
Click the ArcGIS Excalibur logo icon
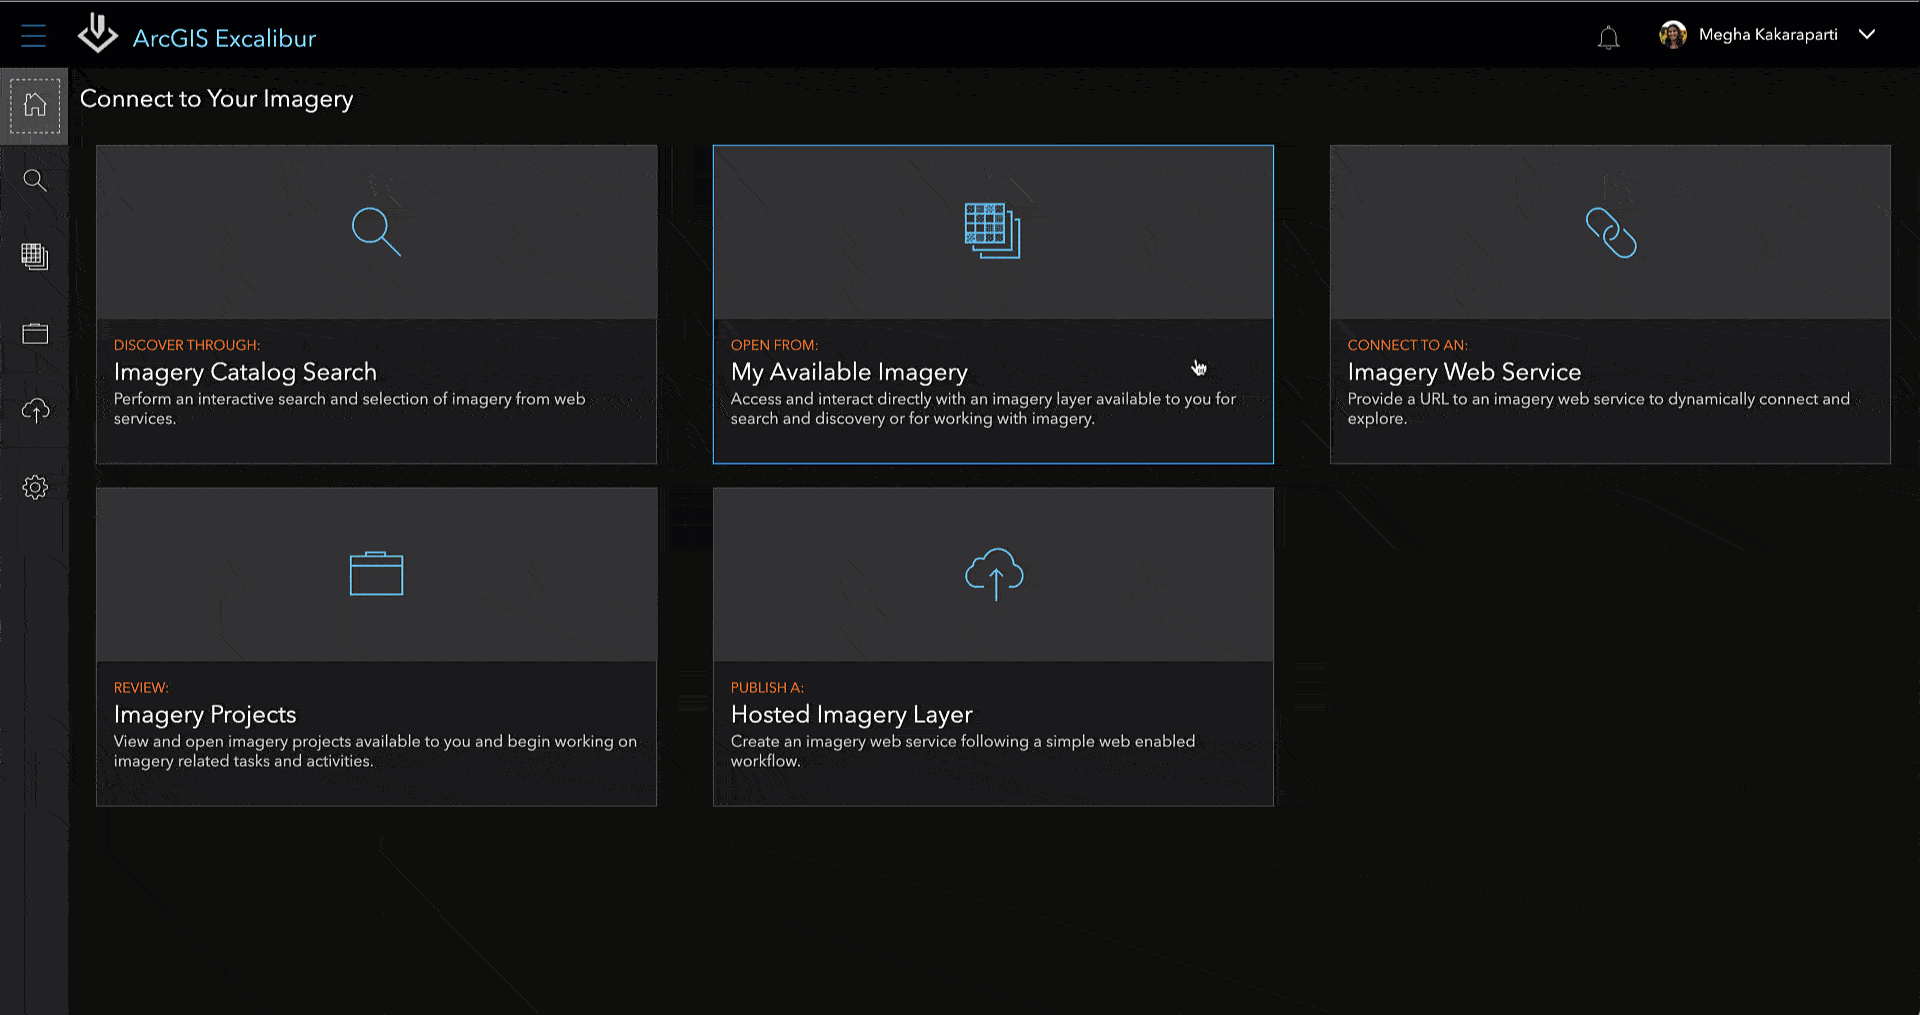pos(97,33)
